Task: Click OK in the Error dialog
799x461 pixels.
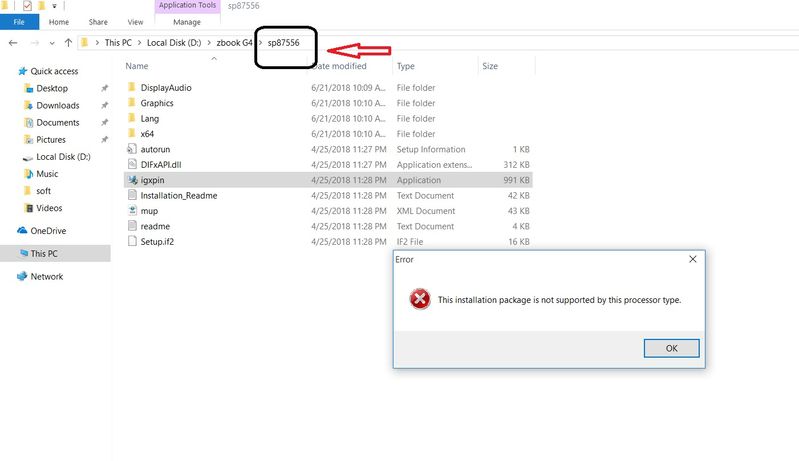Action: [x=672, y=348]
